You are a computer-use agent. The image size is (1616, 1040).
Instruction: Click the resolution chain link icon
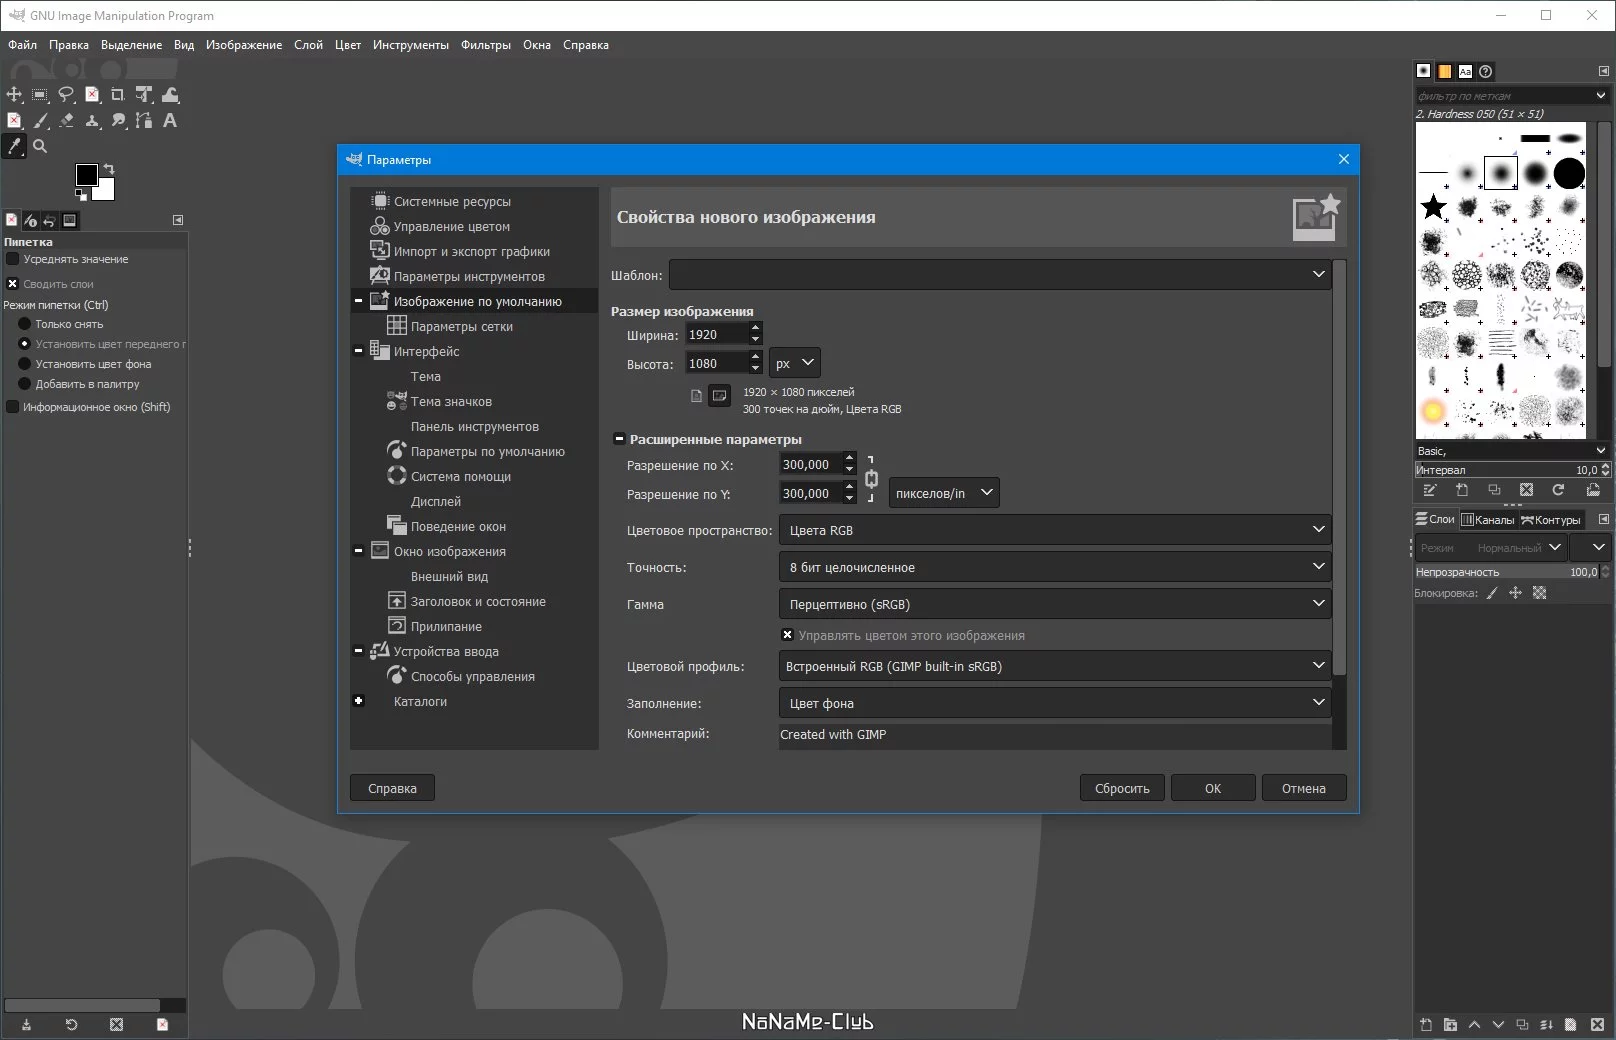[x=871, y=479]
